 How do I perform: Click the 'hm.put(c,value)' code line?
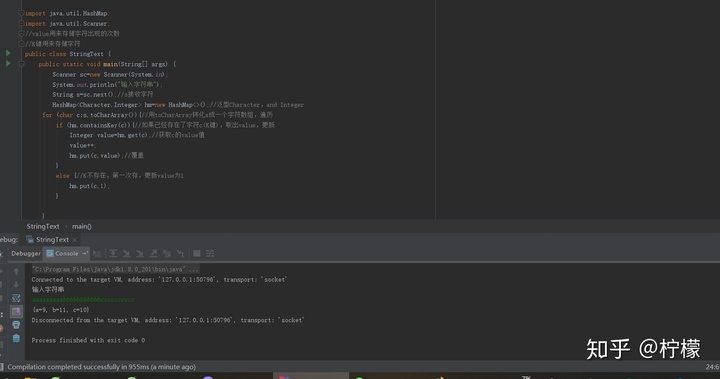coord(107,155)
